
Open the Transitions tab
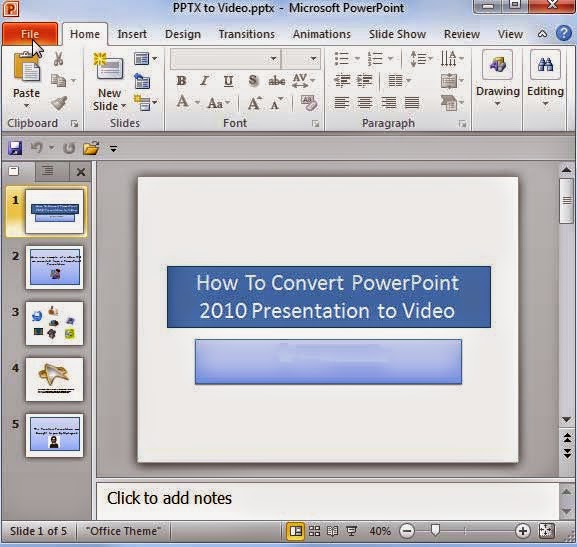(x=247, y=34)
